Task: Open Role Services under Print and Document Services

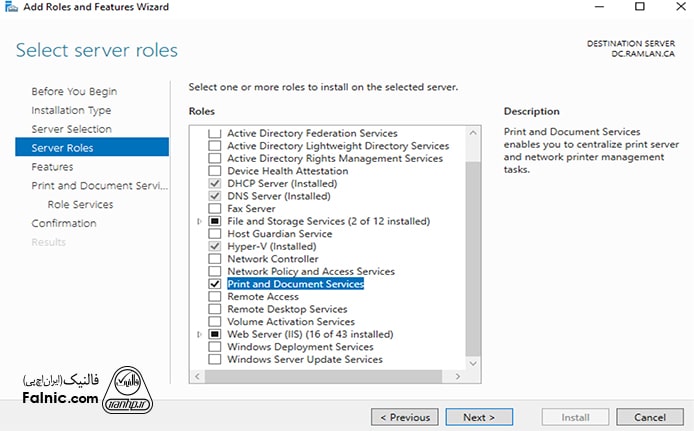Action: point(80,204)
